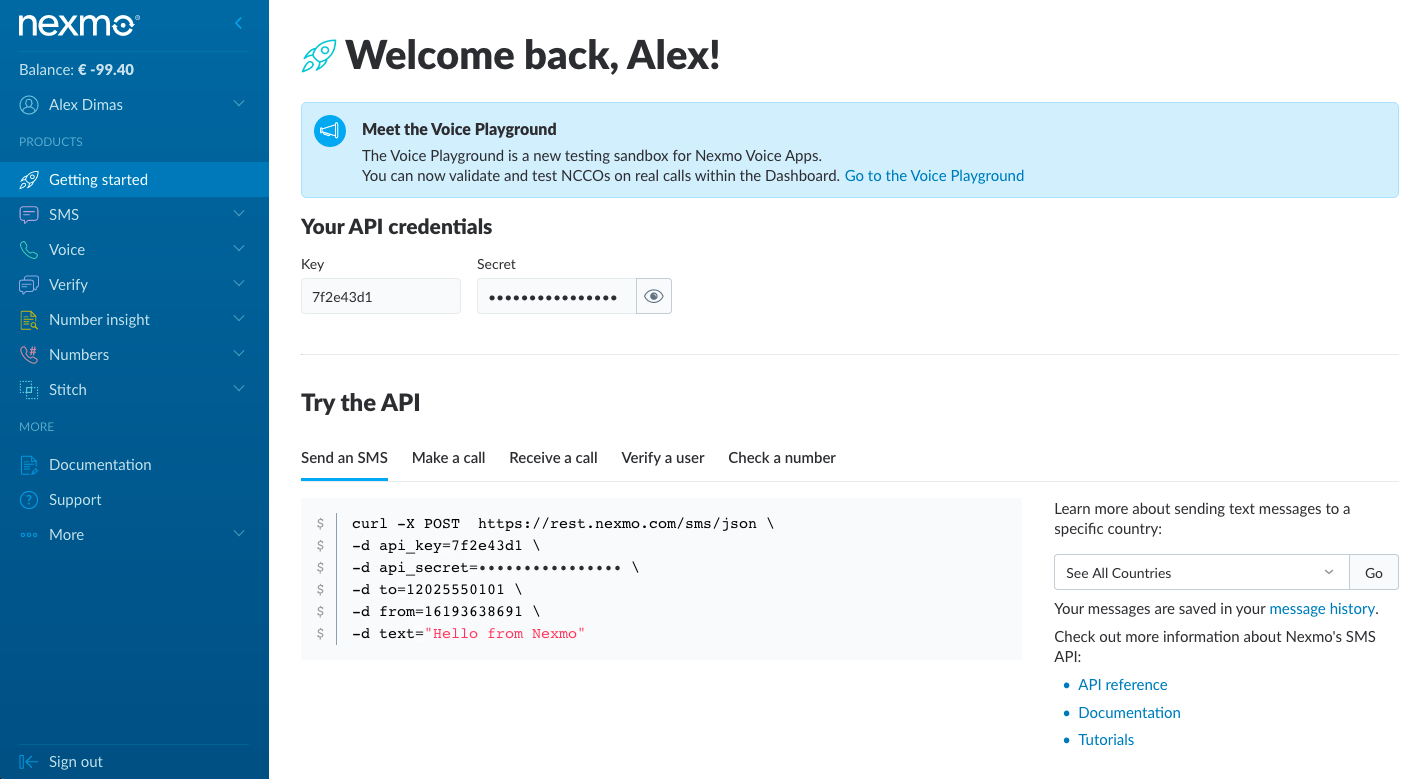Expand the Verify submenu chevron
The width and height of the screenshot is (1426, 779).
click(x=238, y=284)
